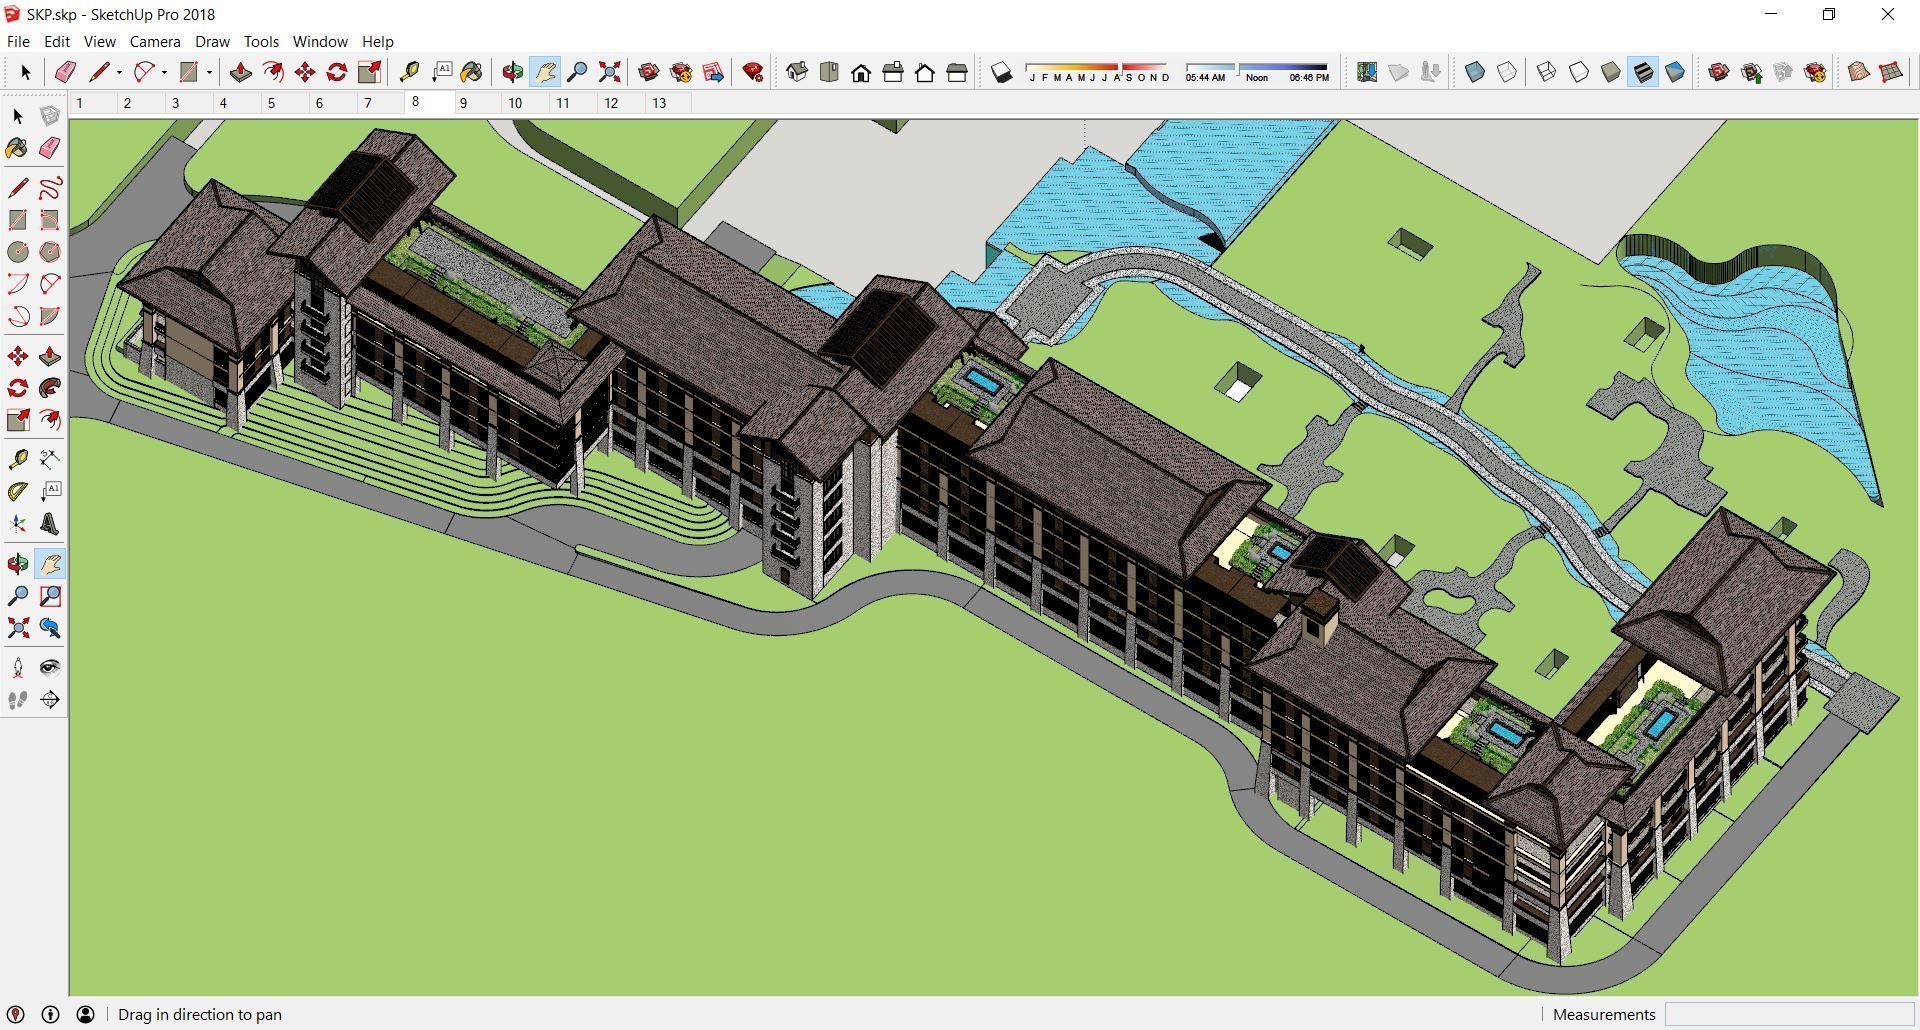1920x1030 pixels.
Task: Open the Camera menu
Action: [x=154, y=41]
